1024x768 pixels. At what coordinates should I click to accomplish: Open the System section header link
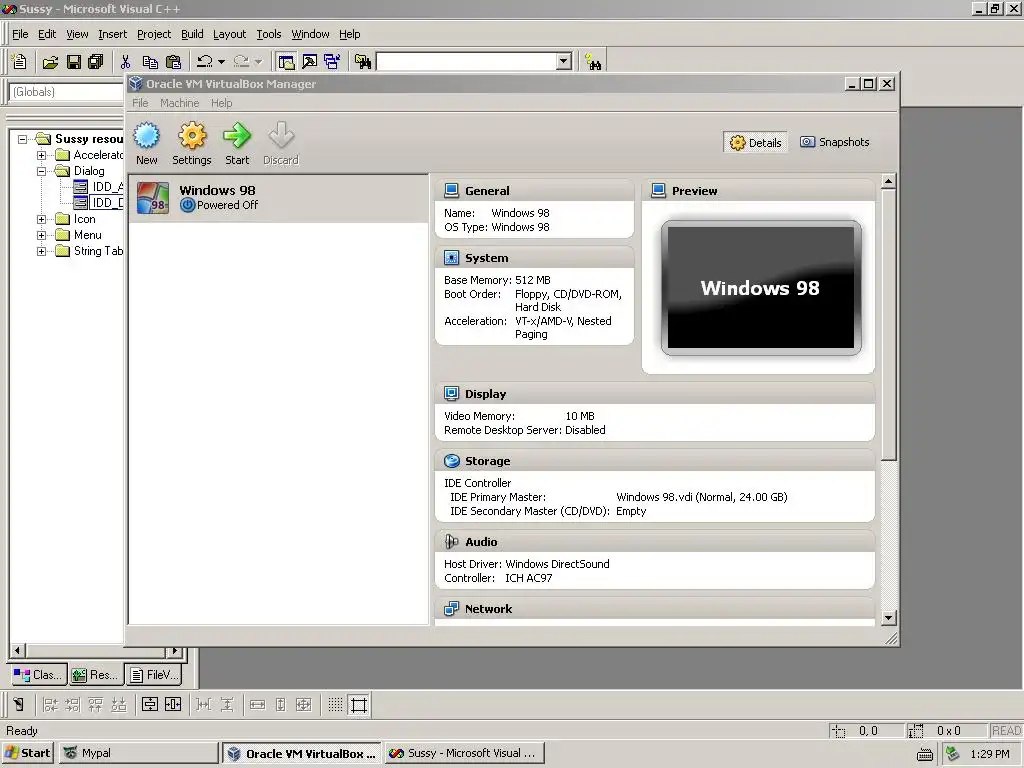tap(487, 258)
